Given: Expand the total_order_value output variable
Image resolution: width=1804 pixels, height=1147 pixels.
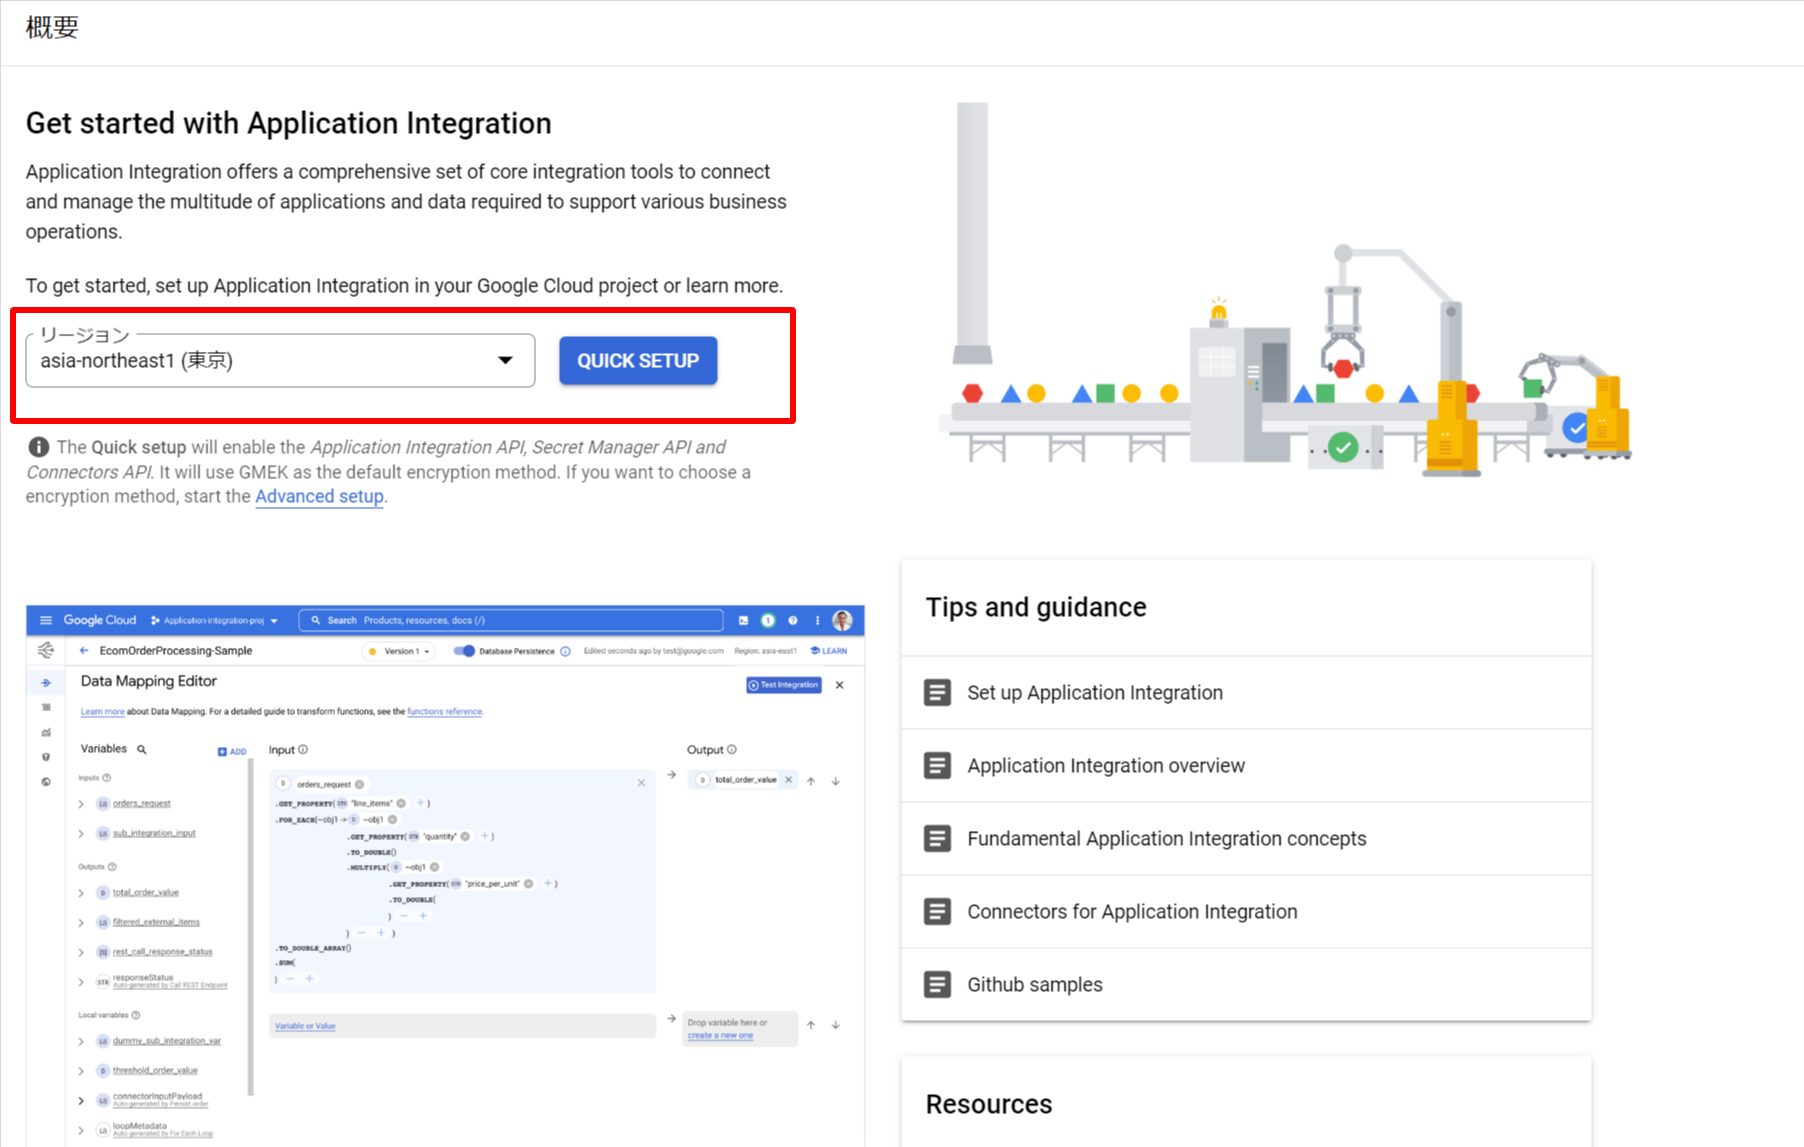Looking at the screenshot, I should (81, 892).
